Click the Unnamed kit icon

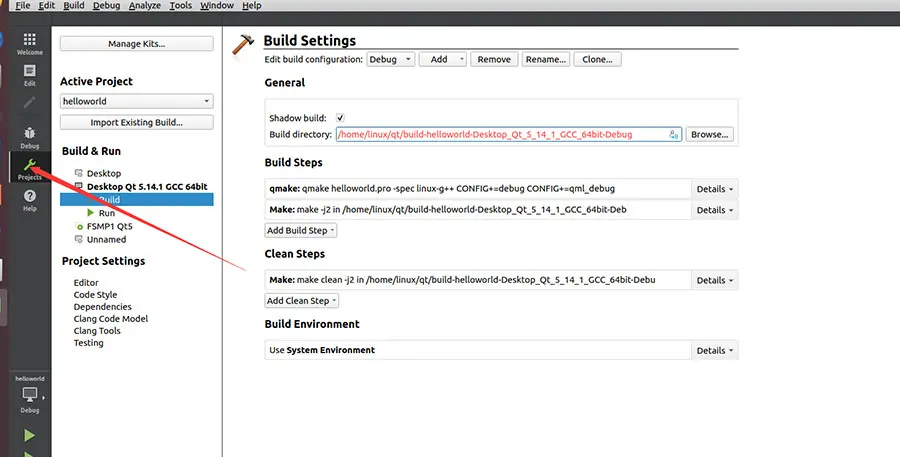click(79, 239)
